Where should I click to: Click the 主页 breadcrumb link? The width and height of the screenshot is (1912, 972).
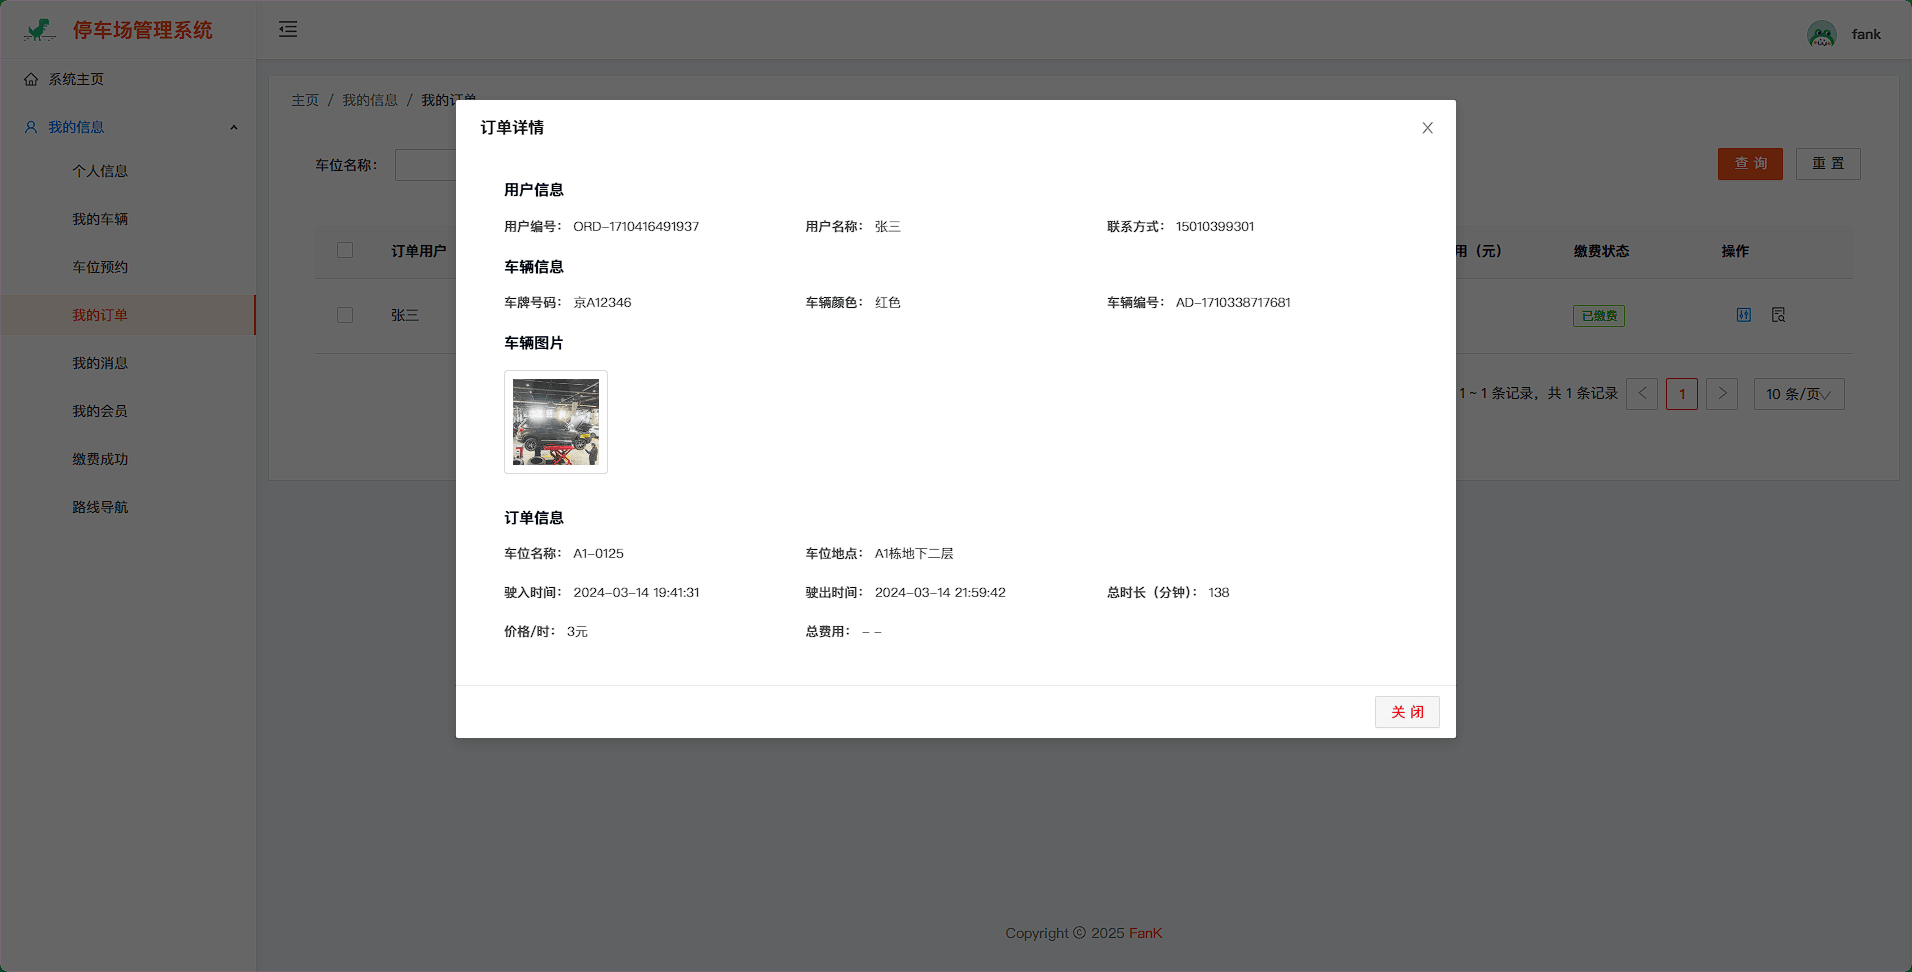(x=305, y=100)
